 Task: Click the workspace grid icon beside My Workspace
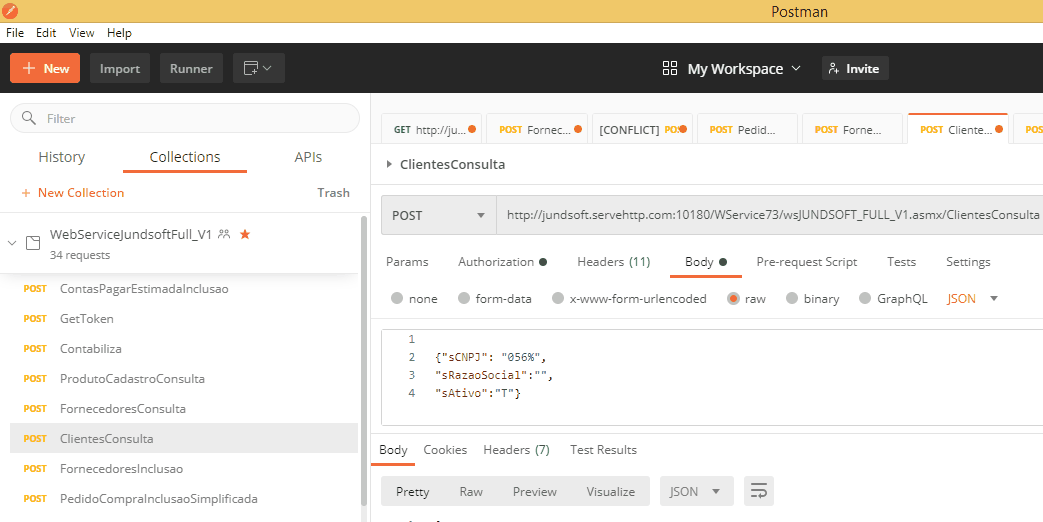(670, 68)
